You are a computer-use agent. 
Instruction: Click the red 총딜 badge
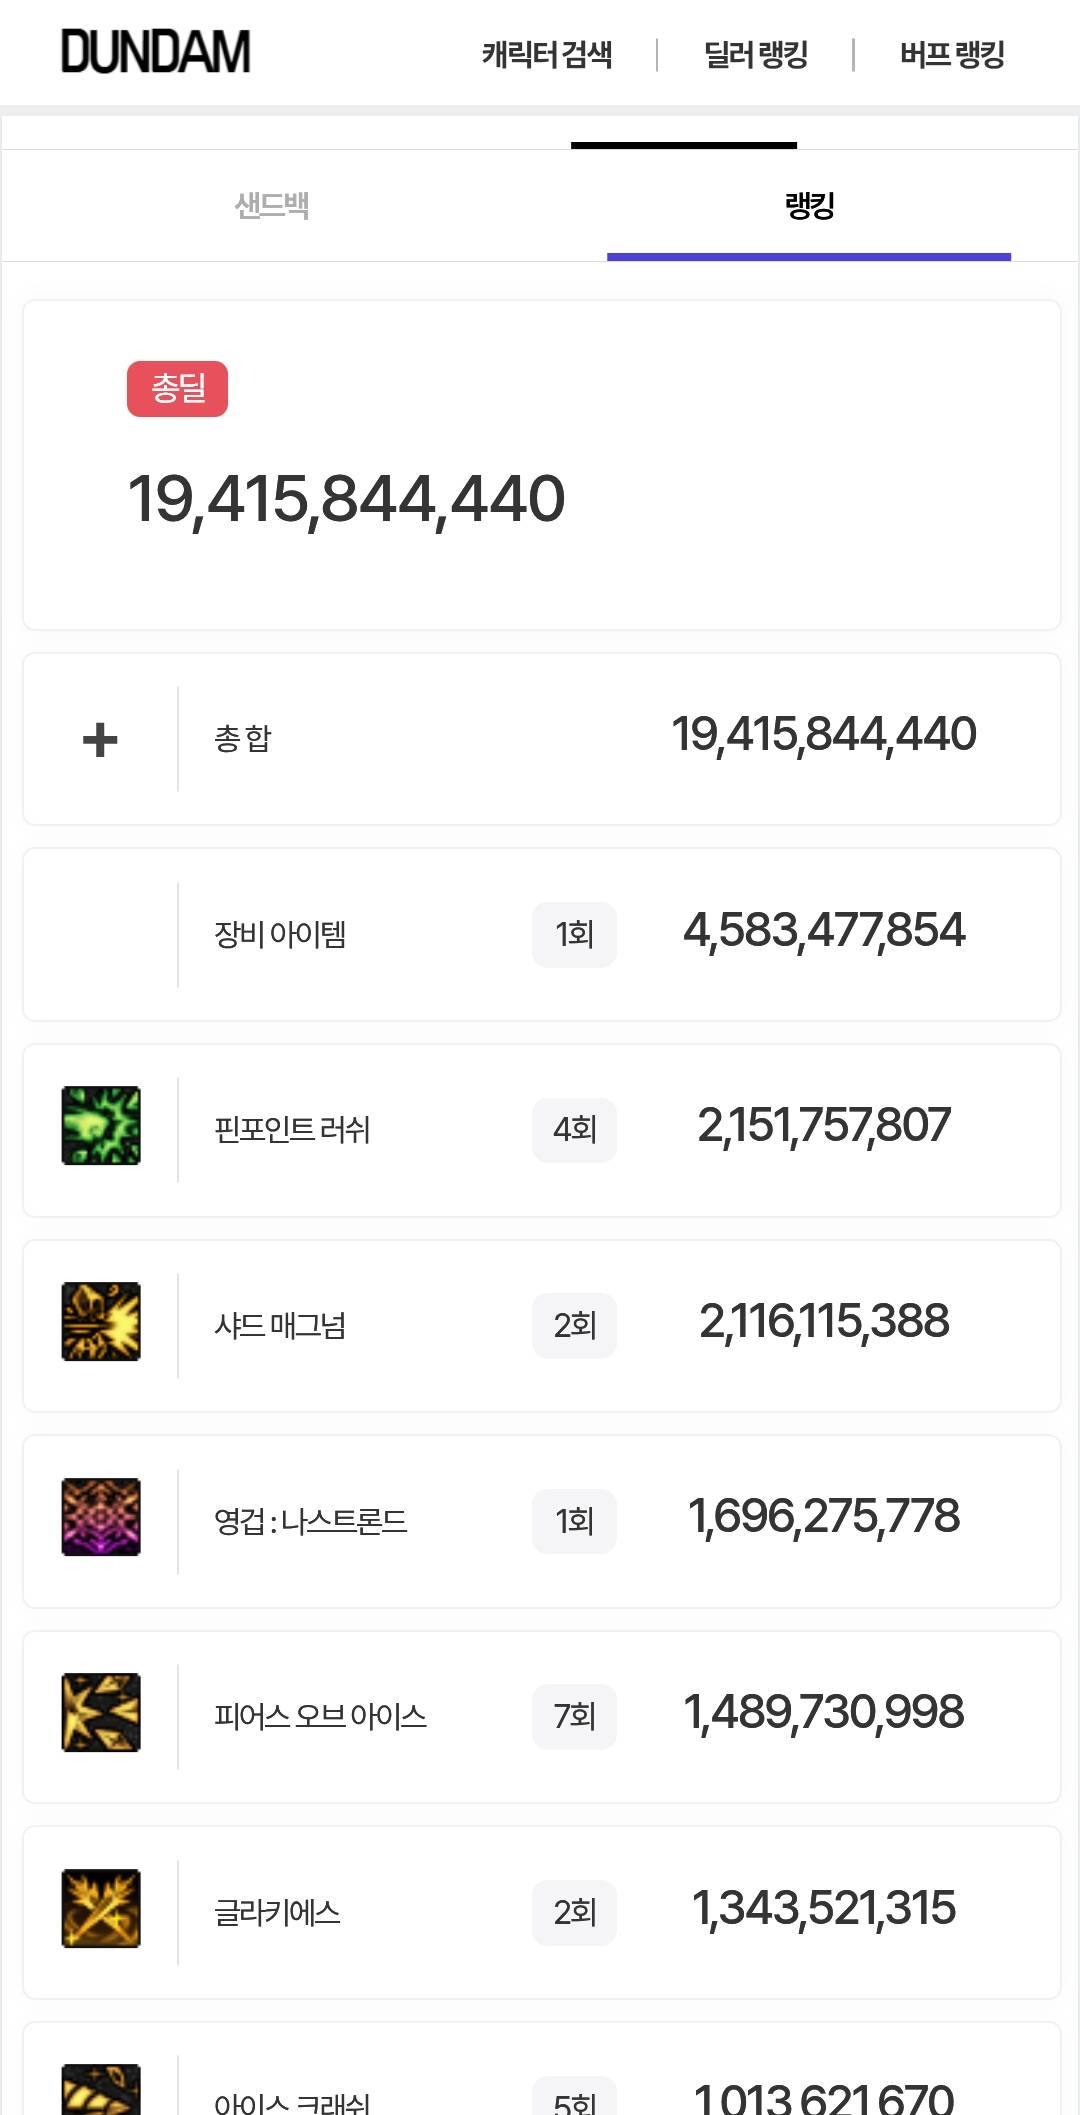pos(178,389)
